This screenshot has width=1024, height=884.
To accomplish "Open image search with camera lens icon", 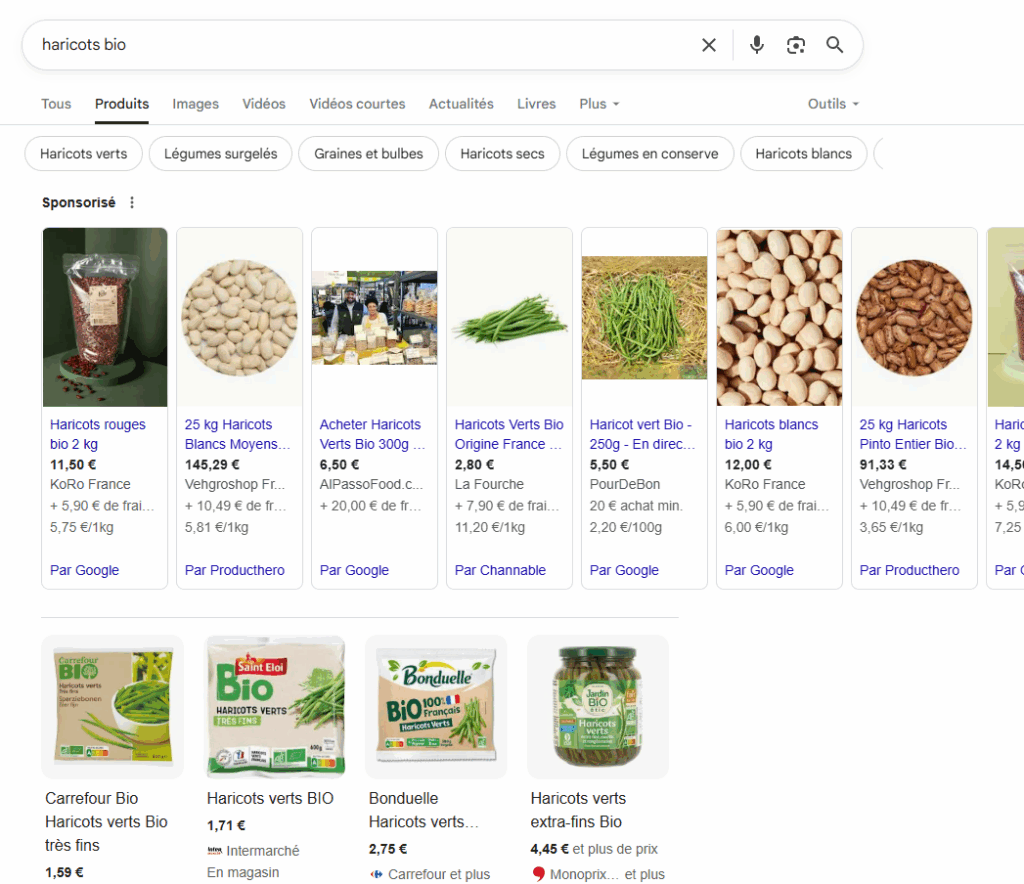I will pos(796,45).
